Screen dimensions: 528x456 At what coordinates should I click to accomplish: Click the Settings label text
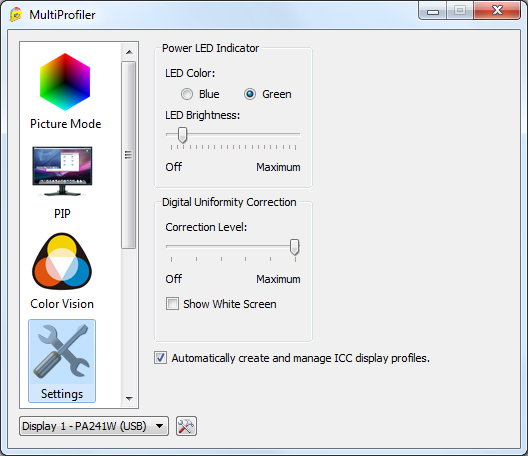coord(62,394)
